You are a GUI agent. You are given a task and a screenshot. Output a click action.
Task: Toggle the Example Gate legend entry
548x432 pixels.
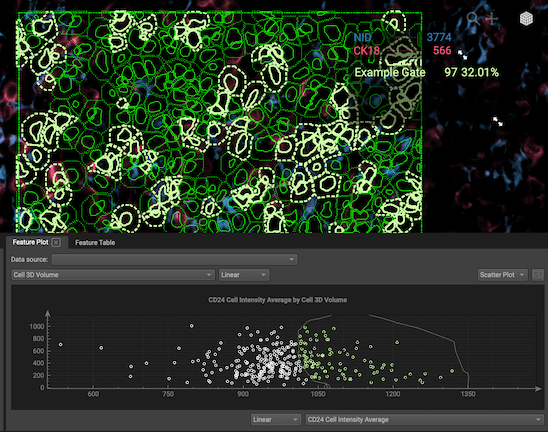point(390,72)
